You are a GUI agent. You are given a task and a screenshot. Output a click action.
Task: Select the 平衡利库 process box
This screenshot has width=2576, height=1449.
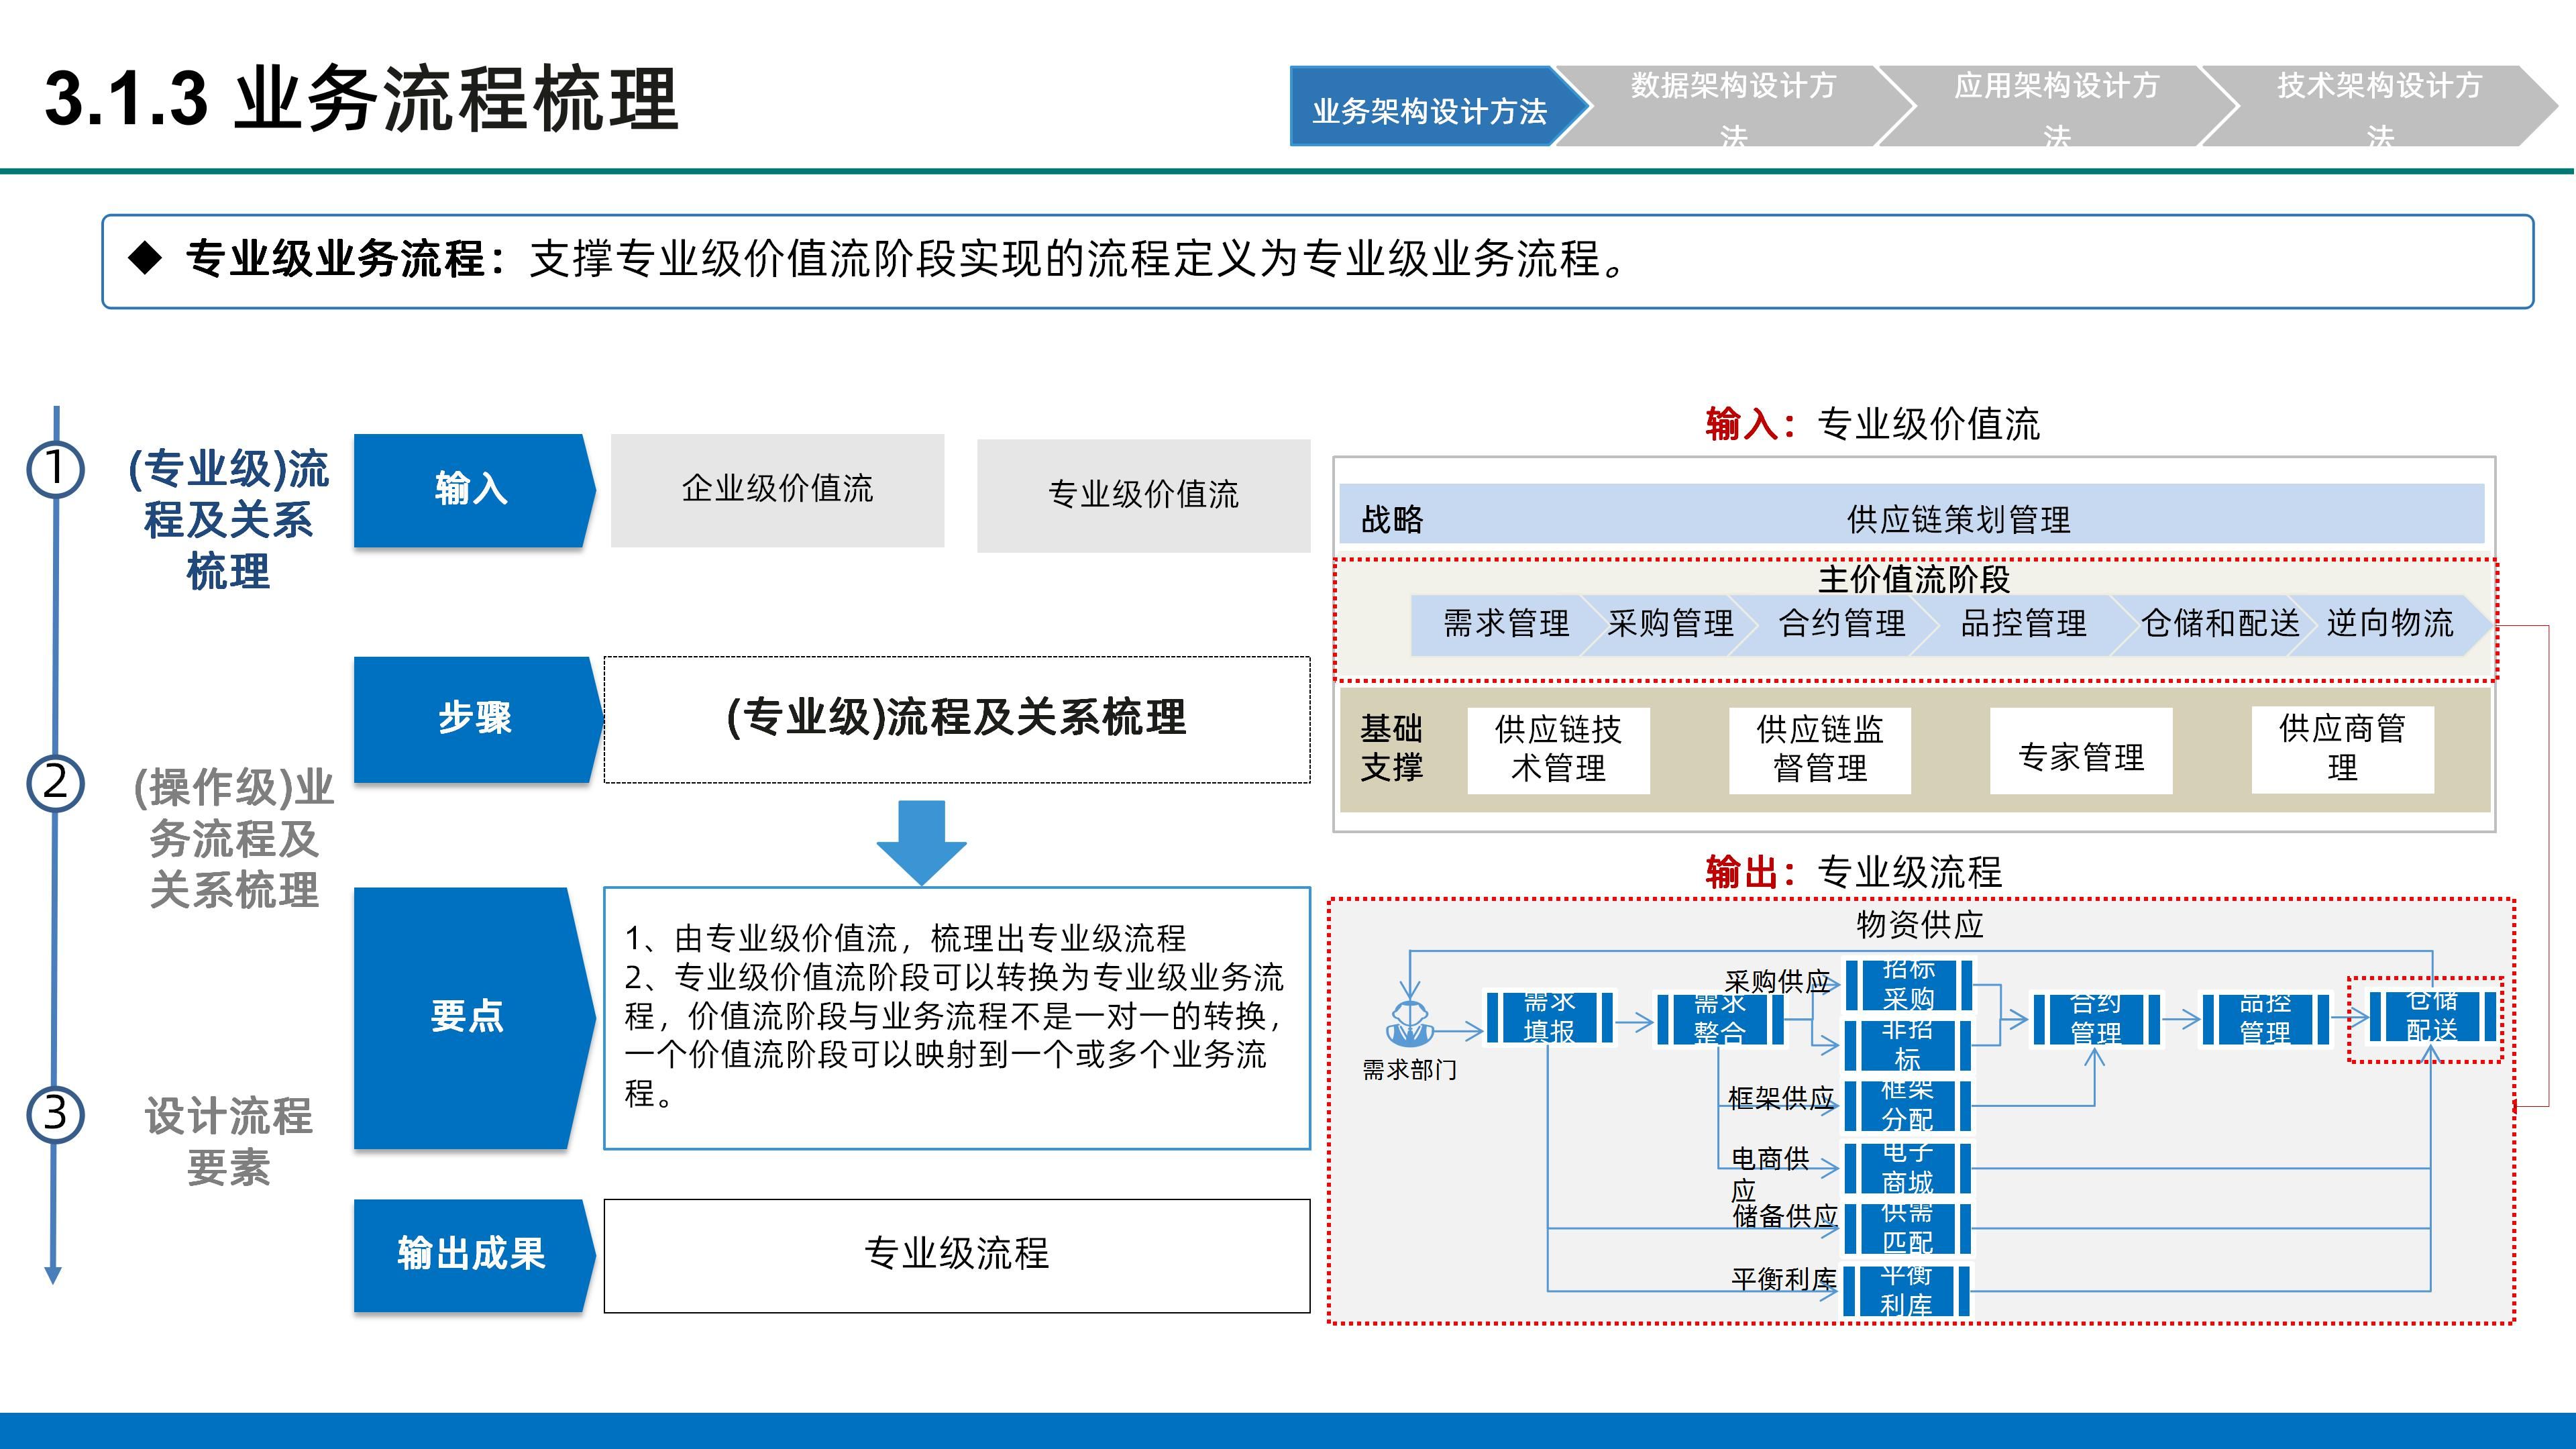[x=1906, y=1292]
